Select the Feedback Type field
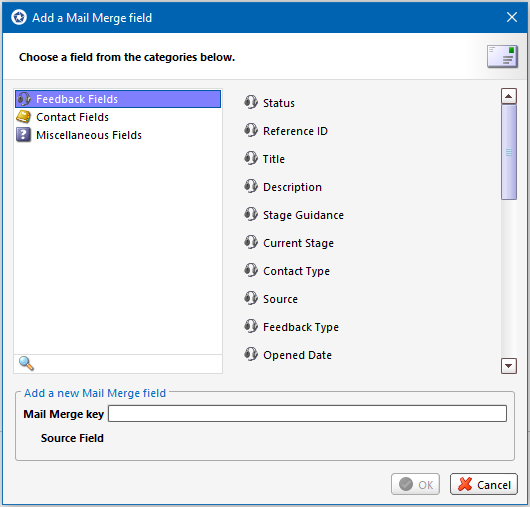 click(301, 327)
